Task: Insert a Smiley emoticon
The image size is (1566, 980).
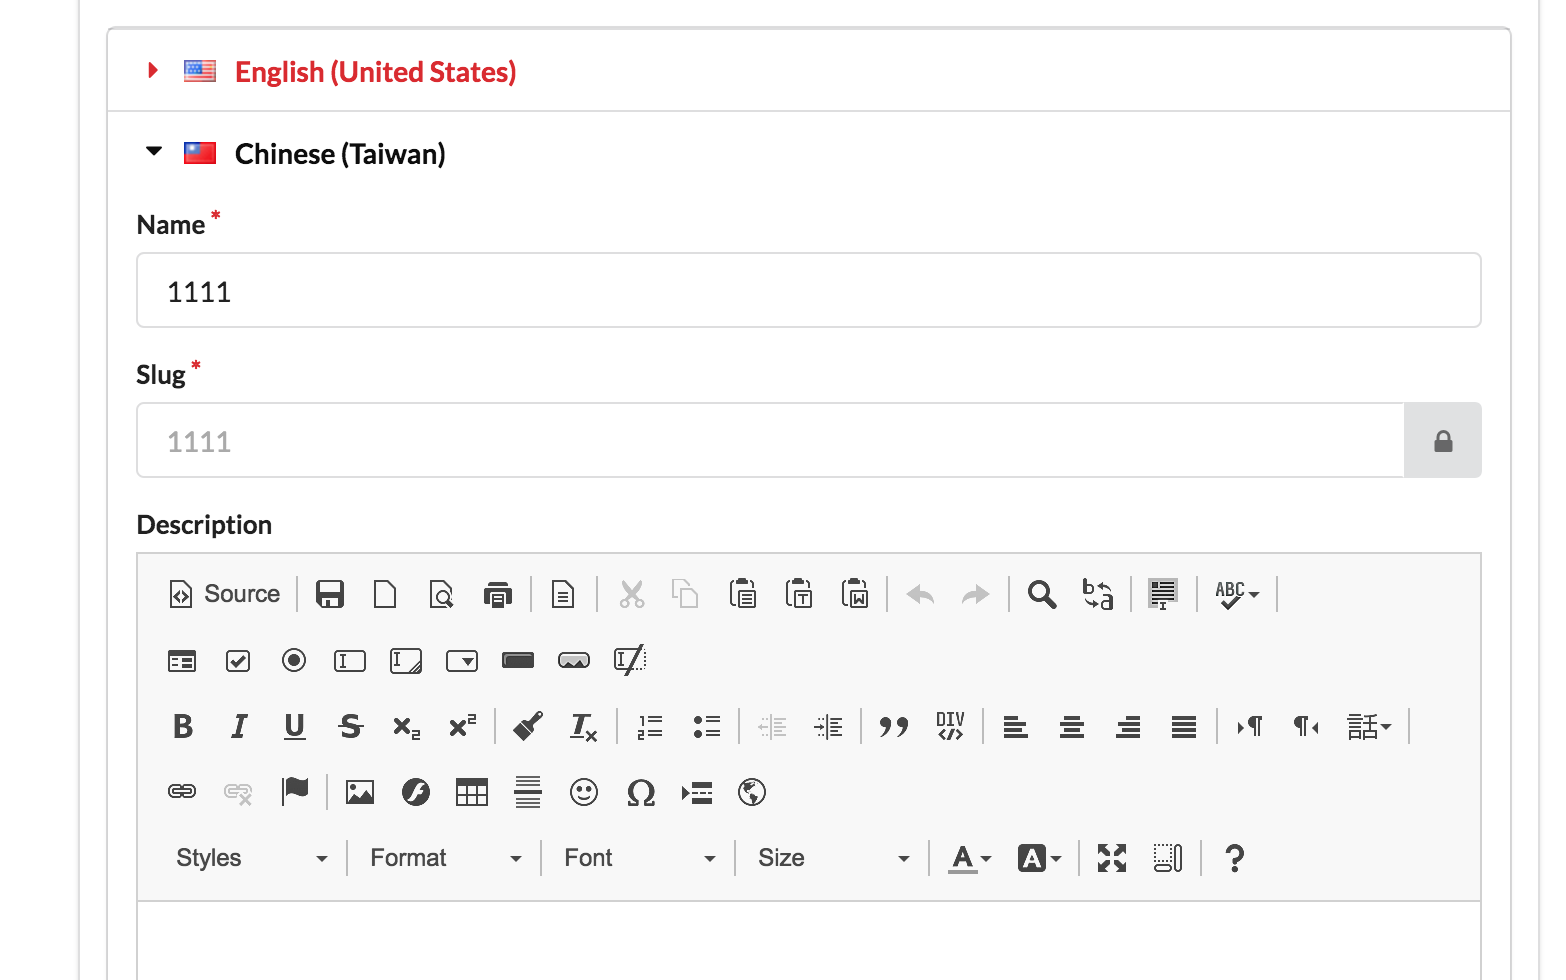Action: pos(584,792)
